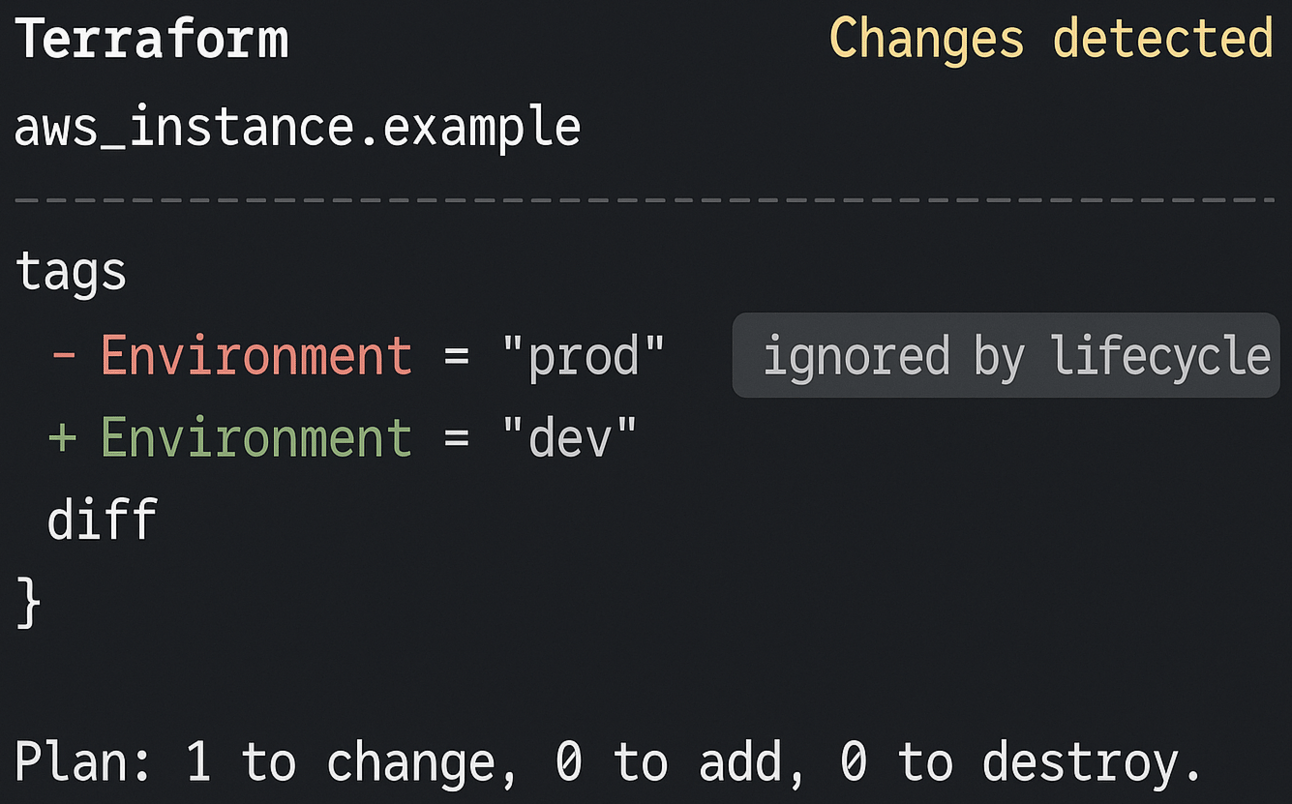
Task: Click the "Changes detected" status label
Action: (x=1051, y=40)
